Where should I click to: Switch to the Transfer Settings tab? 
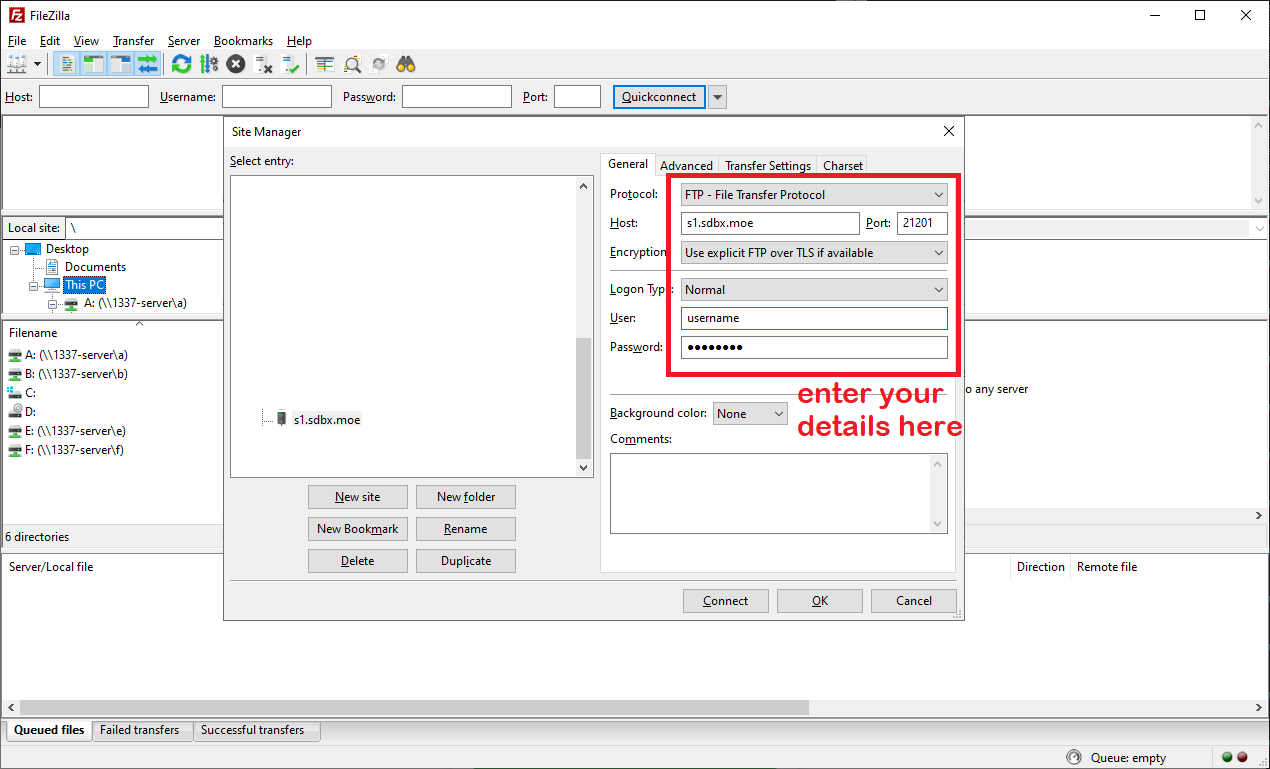(x=768, y=166)
